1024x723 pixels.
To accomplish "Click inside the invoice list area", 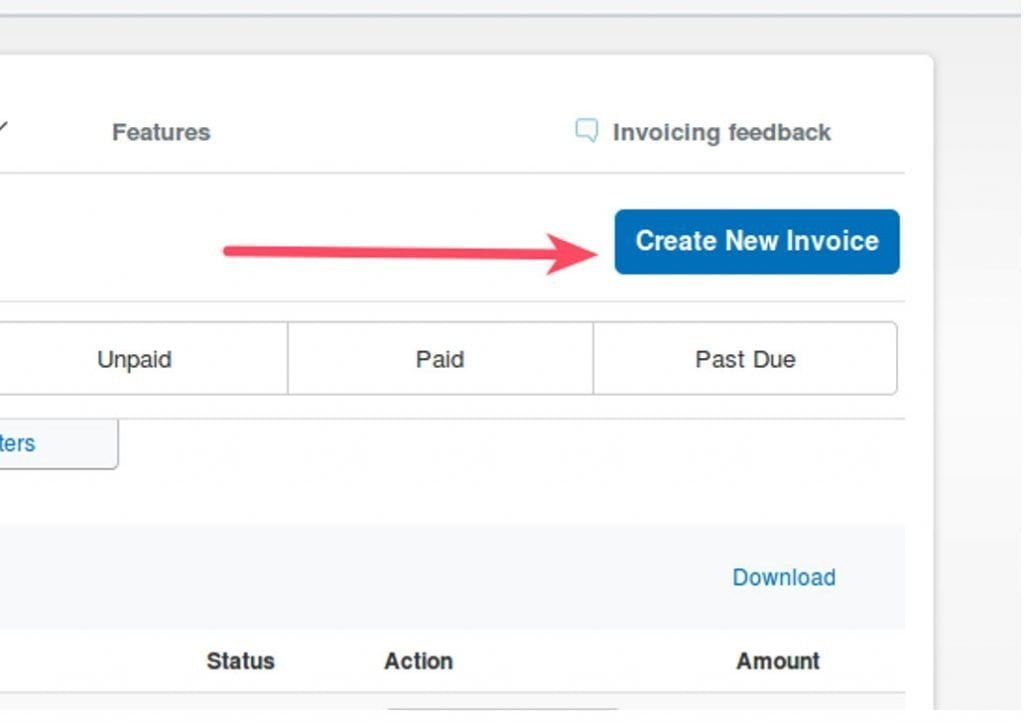I will (450, 700).
